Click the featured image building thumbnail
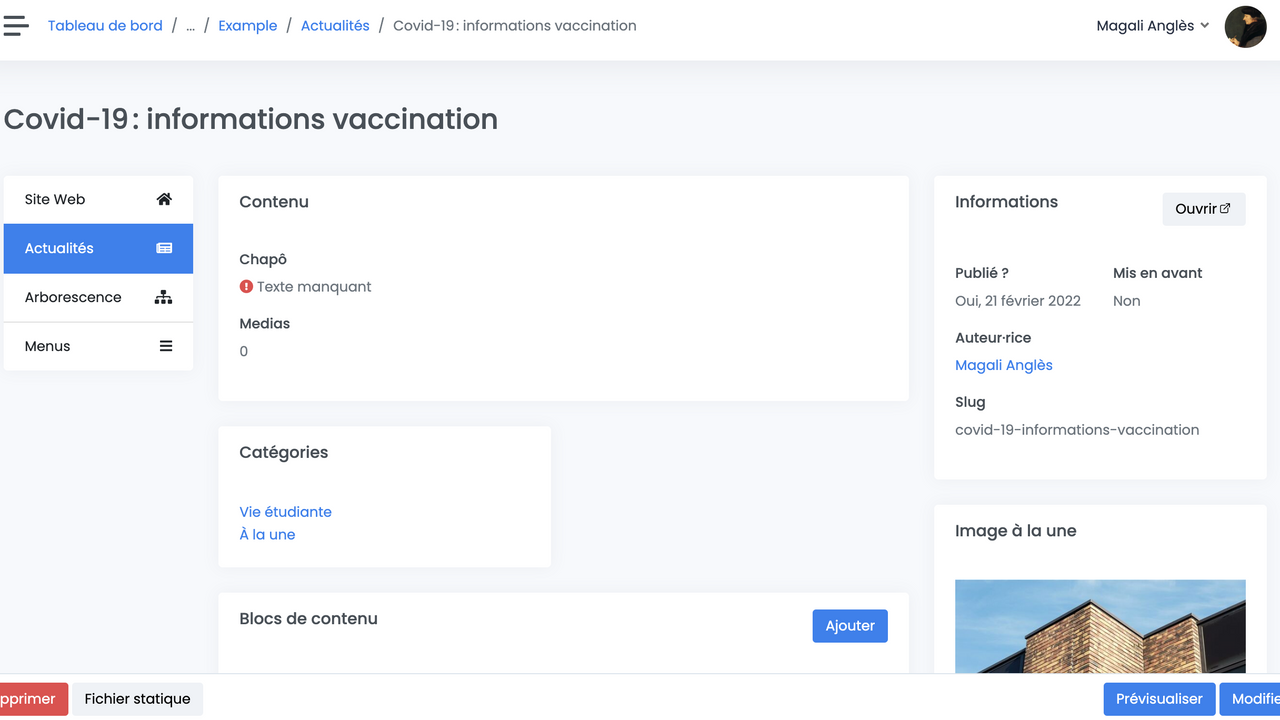1280x720 pixels. [1100, 626]
